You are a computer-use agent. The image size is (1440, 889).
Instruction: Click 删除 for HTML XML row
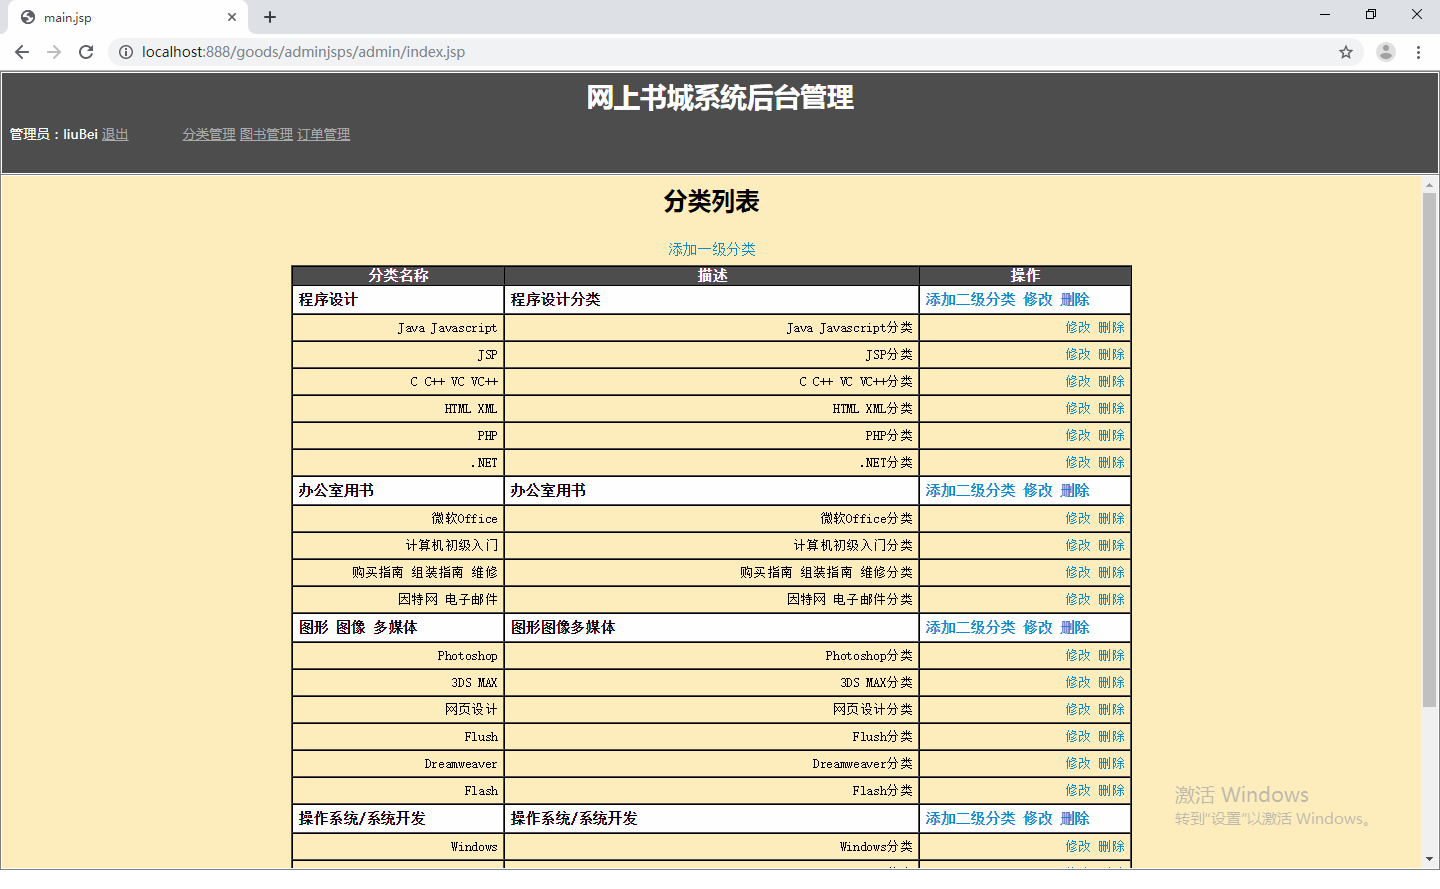point(1111,408)
